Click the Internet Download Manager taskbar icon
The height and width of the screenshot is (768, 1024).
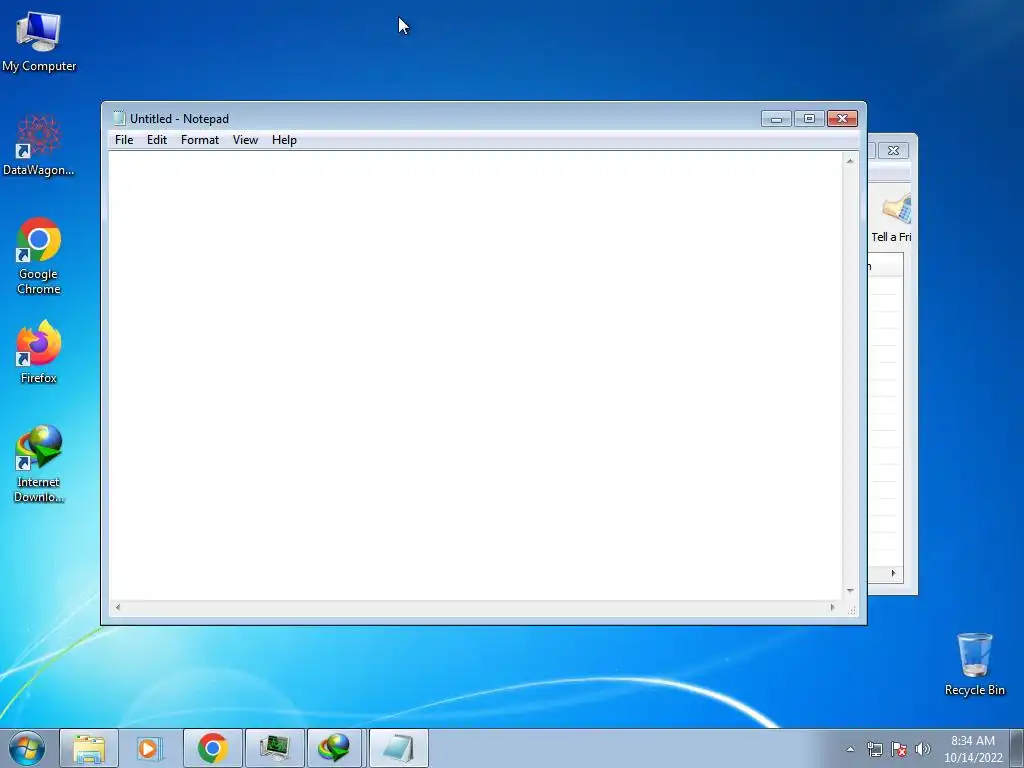(x=334, y=748)
